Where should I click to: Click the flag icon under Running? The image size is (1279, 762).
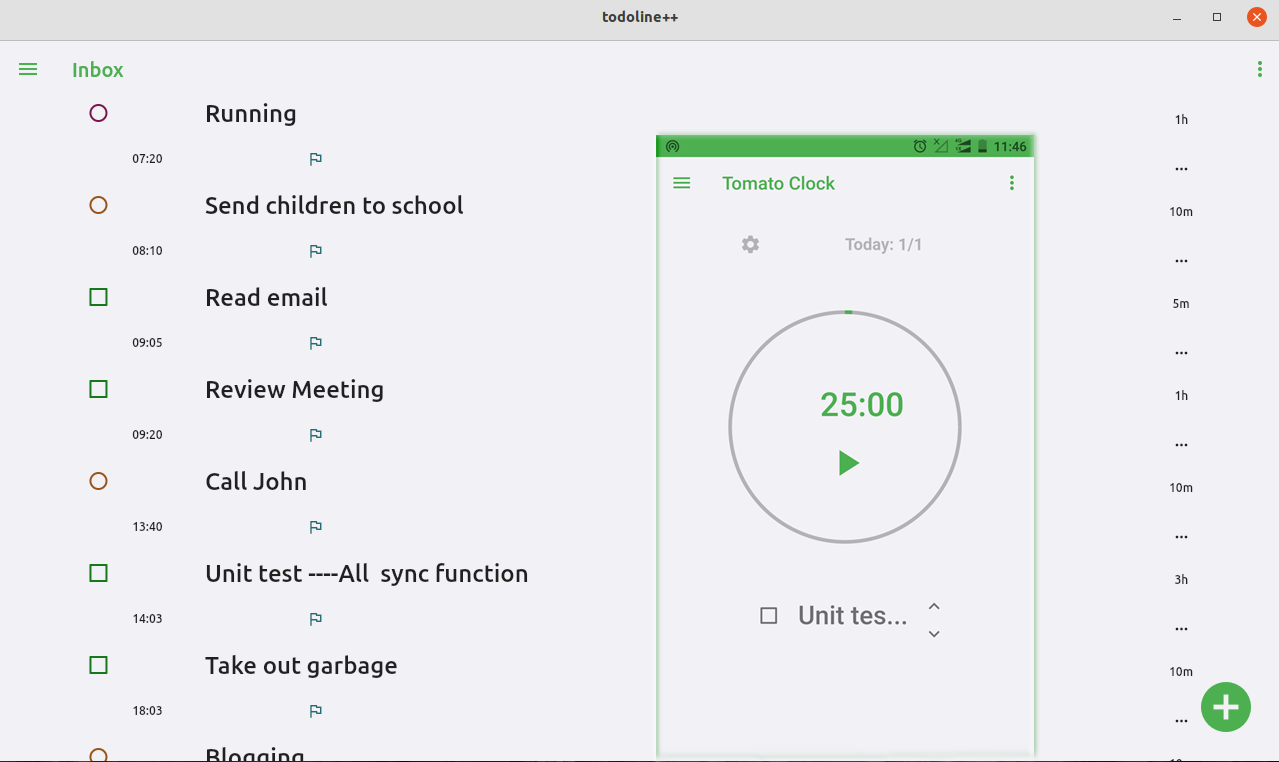pyautogui.click(x=315, y=159)
